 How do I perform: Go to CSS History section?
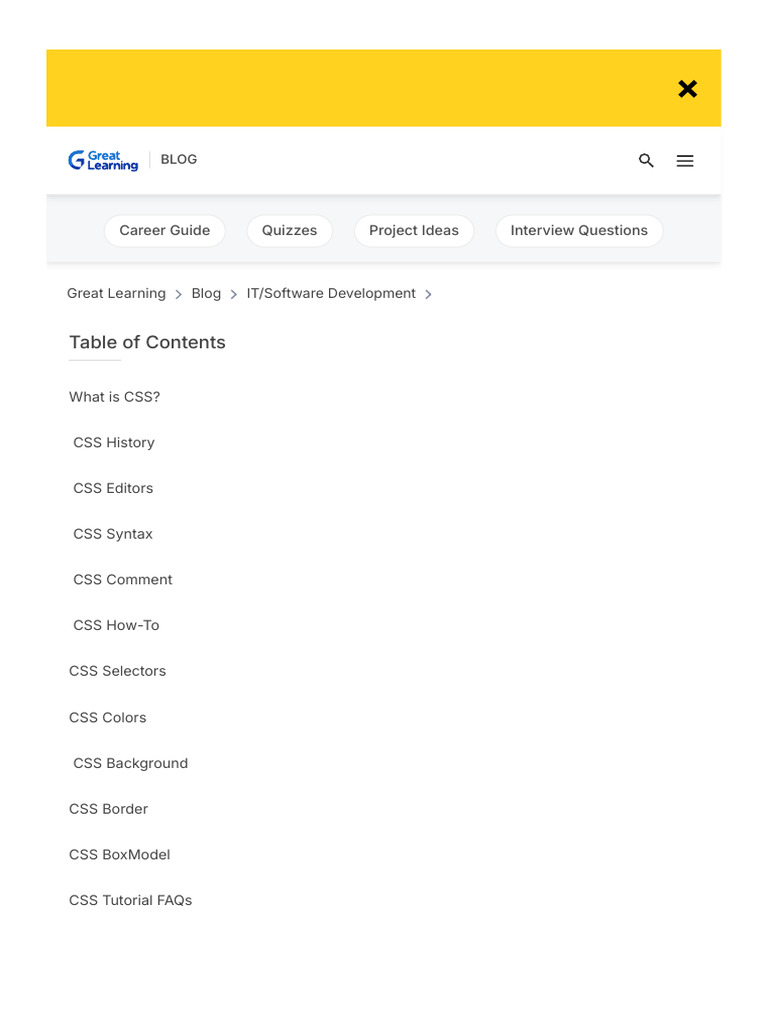pos(114,443)
